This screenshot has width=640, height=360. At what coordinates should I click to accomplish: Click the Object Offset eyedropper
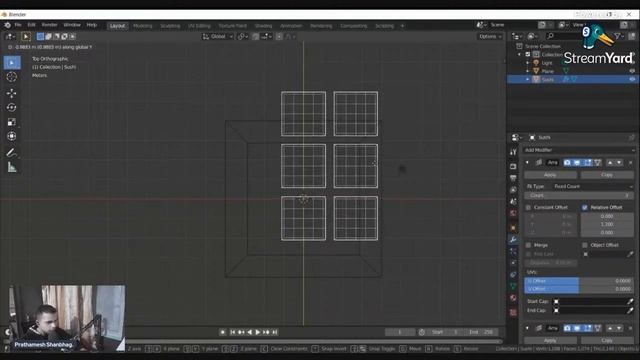(630, 254)
